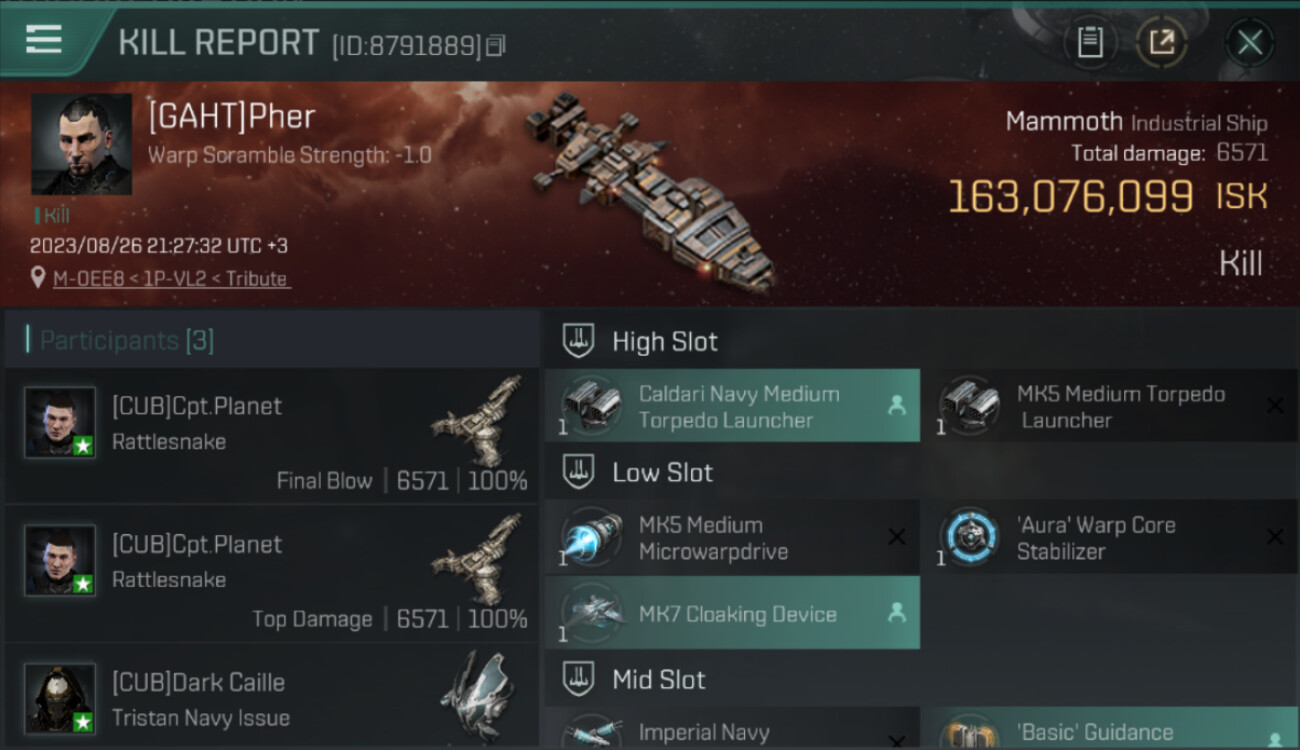The width and height of the screenshot is (1300, 750).
Task: Click the Low Slot section header
Action: click(x=662, y=473)
